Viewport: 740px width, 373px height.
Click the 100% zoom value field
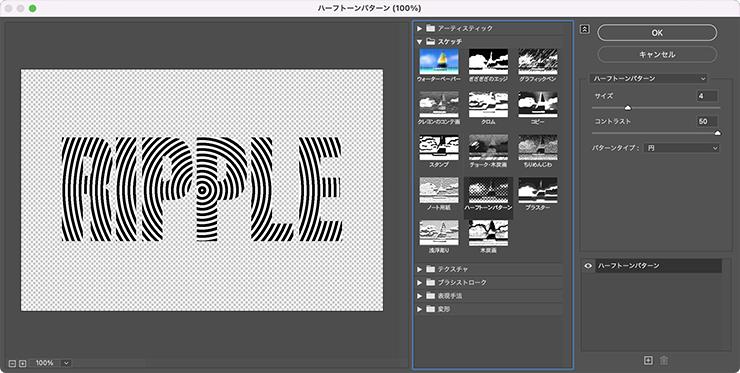[x=45, y=363]
